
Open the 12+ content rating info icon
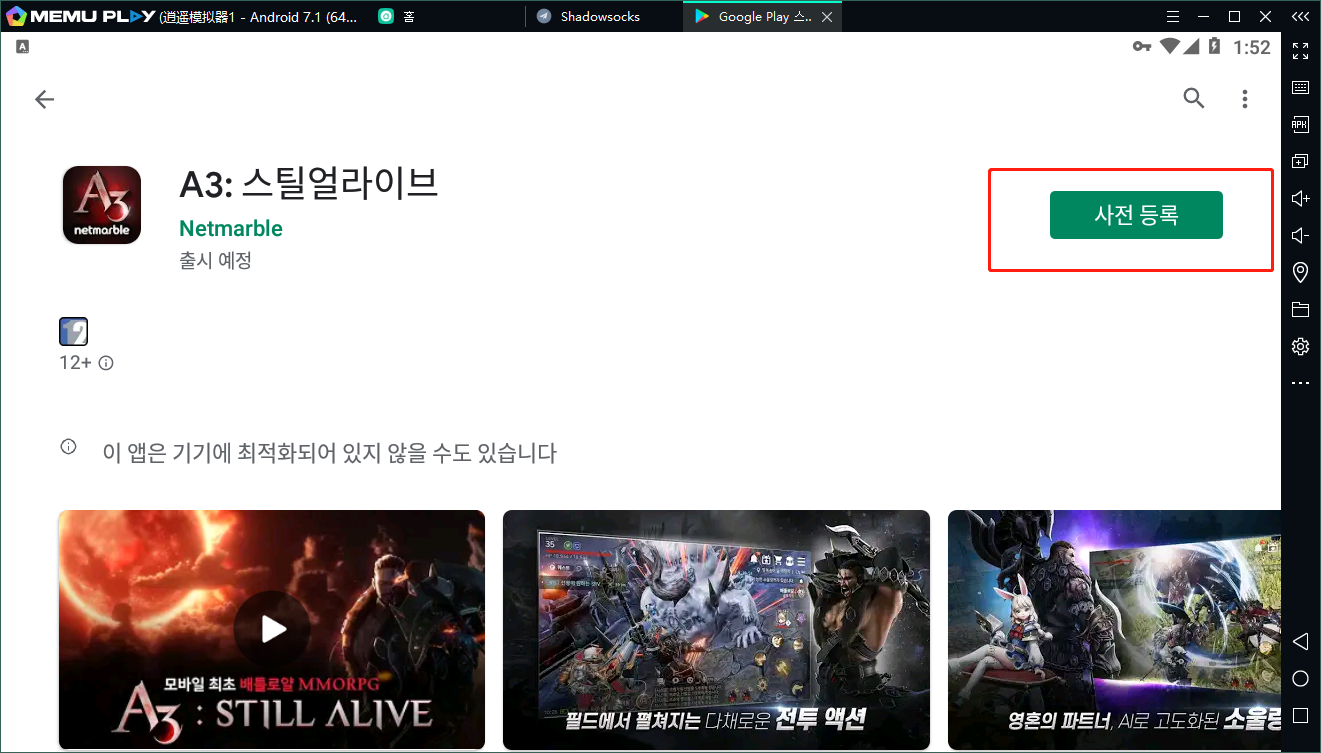tap(106, 363)
